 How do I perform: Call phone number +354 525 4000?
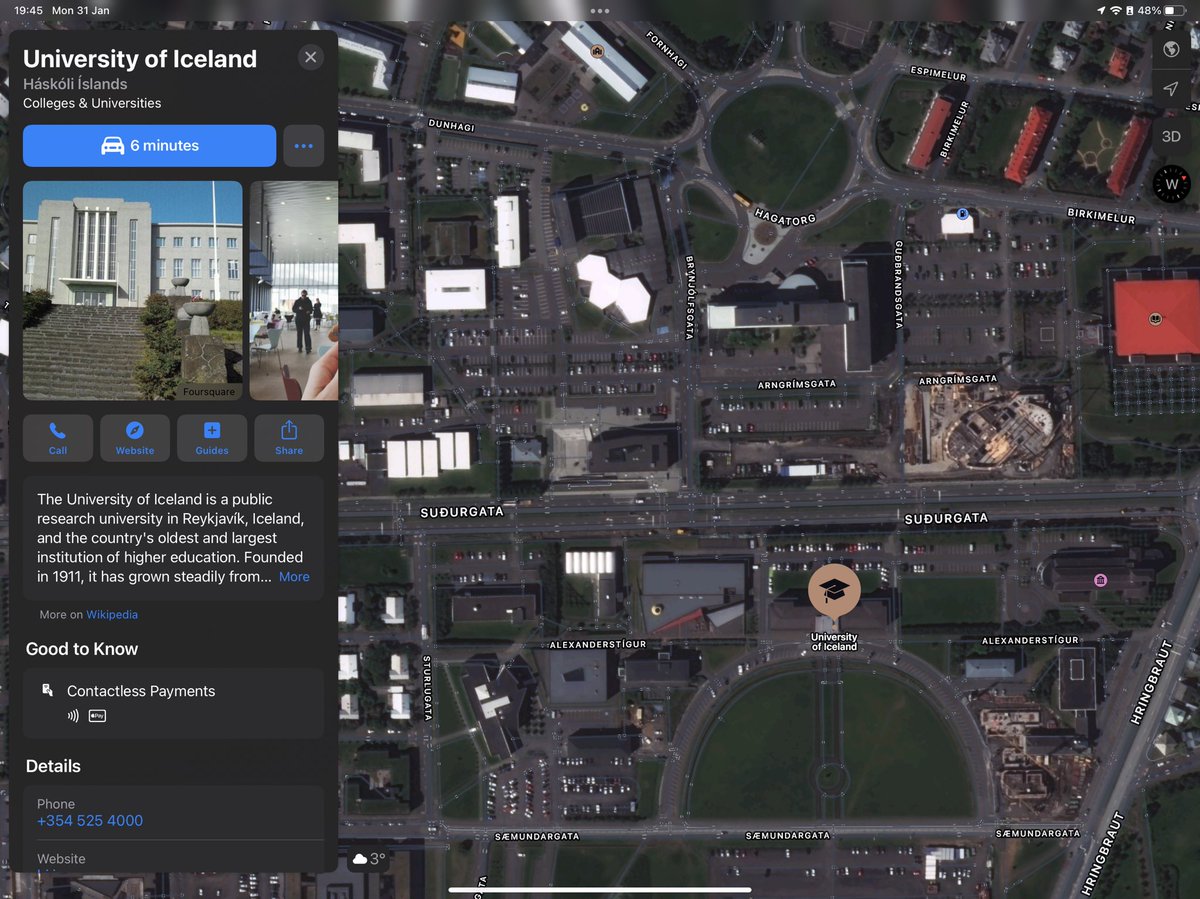pyautogui.click(x=90, y=821)
